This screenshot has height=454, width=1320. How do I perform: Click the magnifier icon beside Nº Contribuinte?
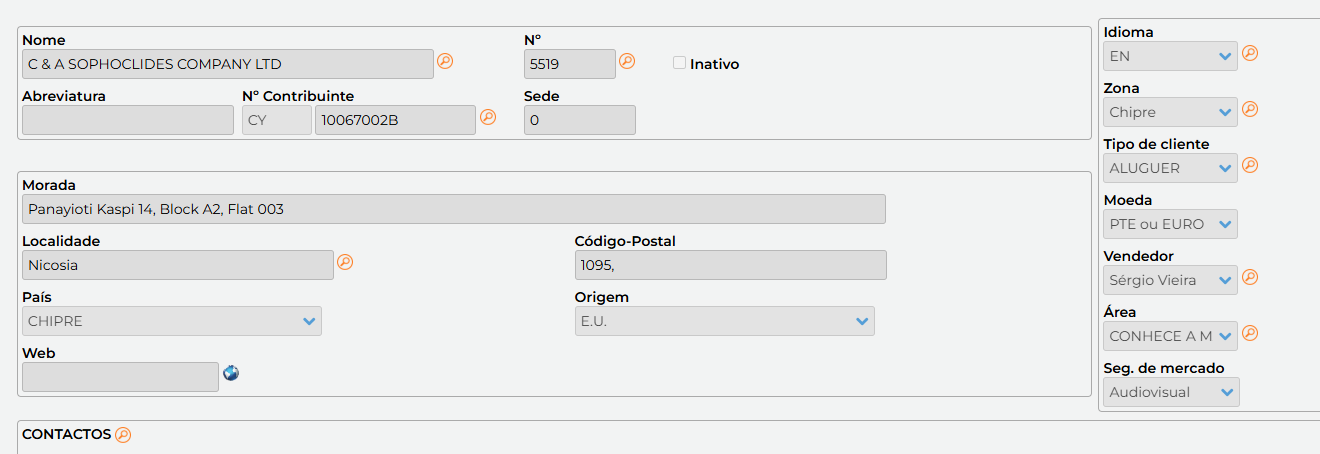point(488,117)
